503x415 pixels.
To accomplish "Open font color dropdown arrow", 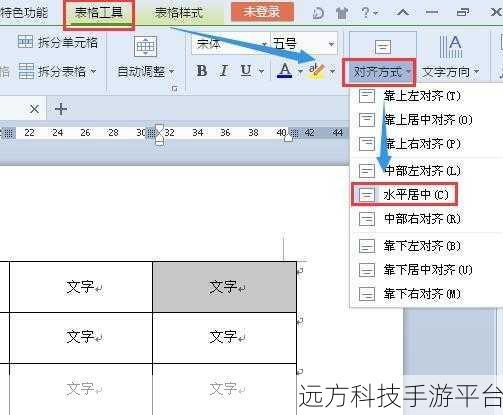I will point(300,71).
